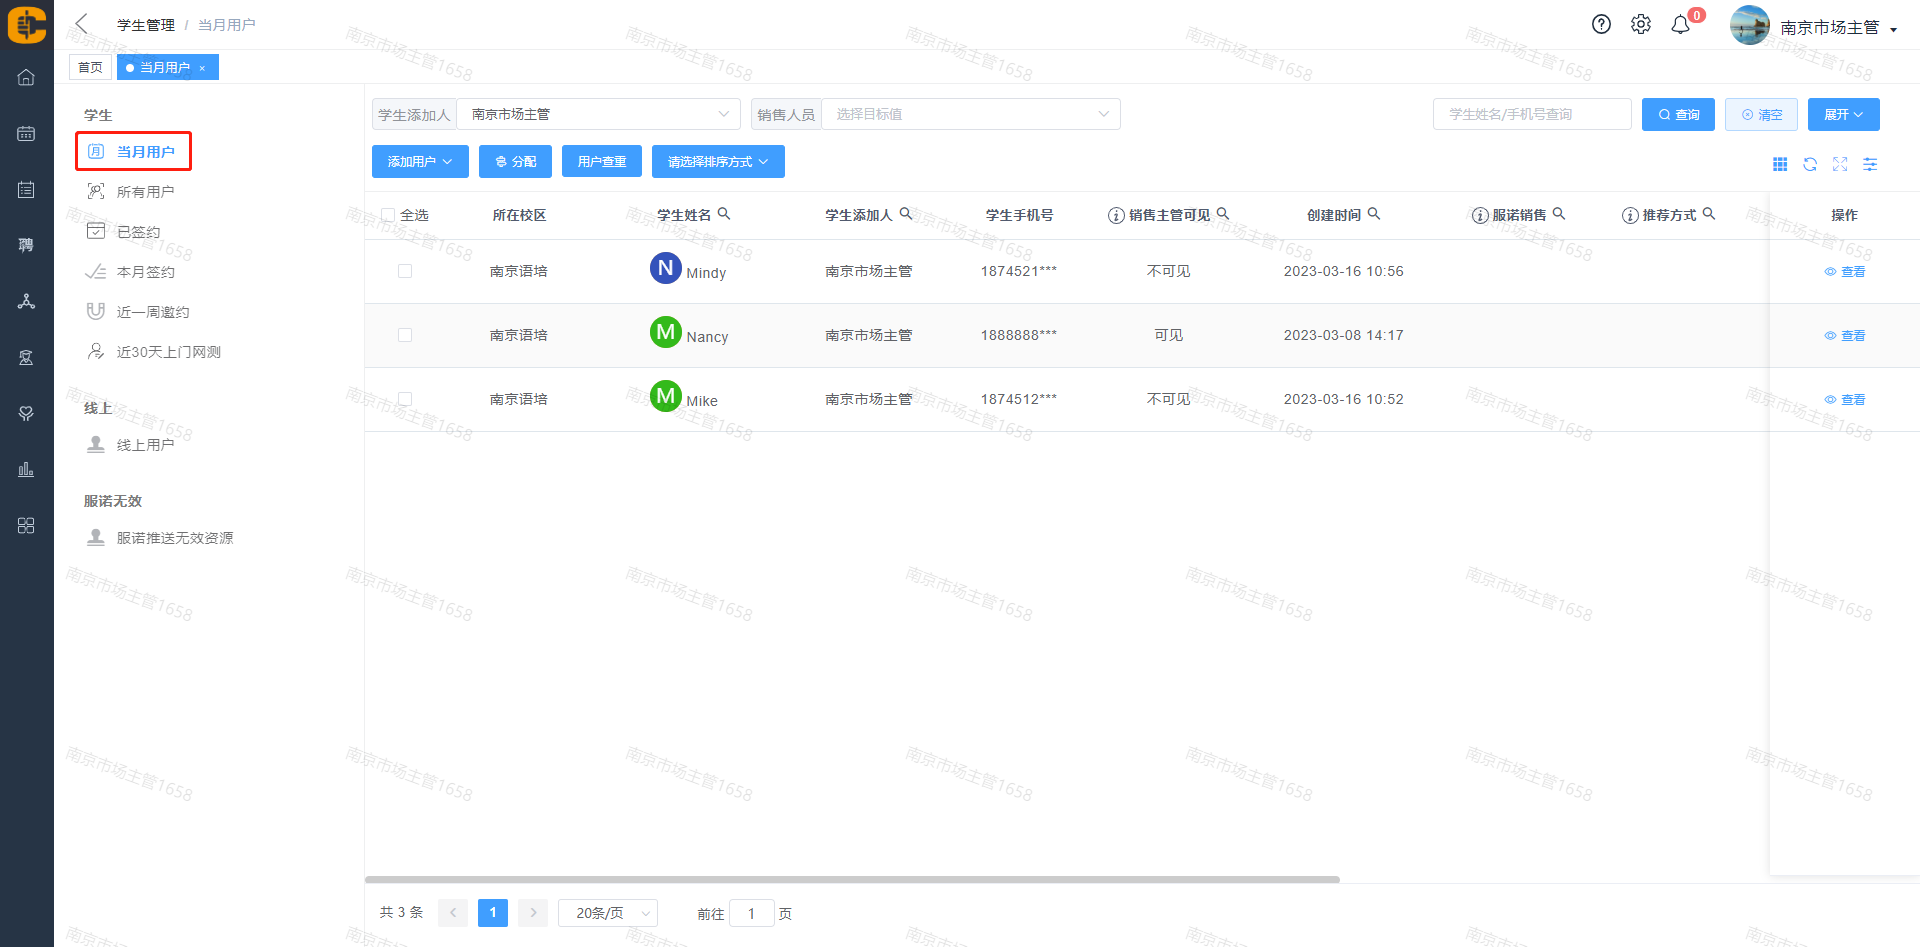The image size is (1920, 947).
Task: Open settings gear icon in header
Action: click(x=1641, y=25)
